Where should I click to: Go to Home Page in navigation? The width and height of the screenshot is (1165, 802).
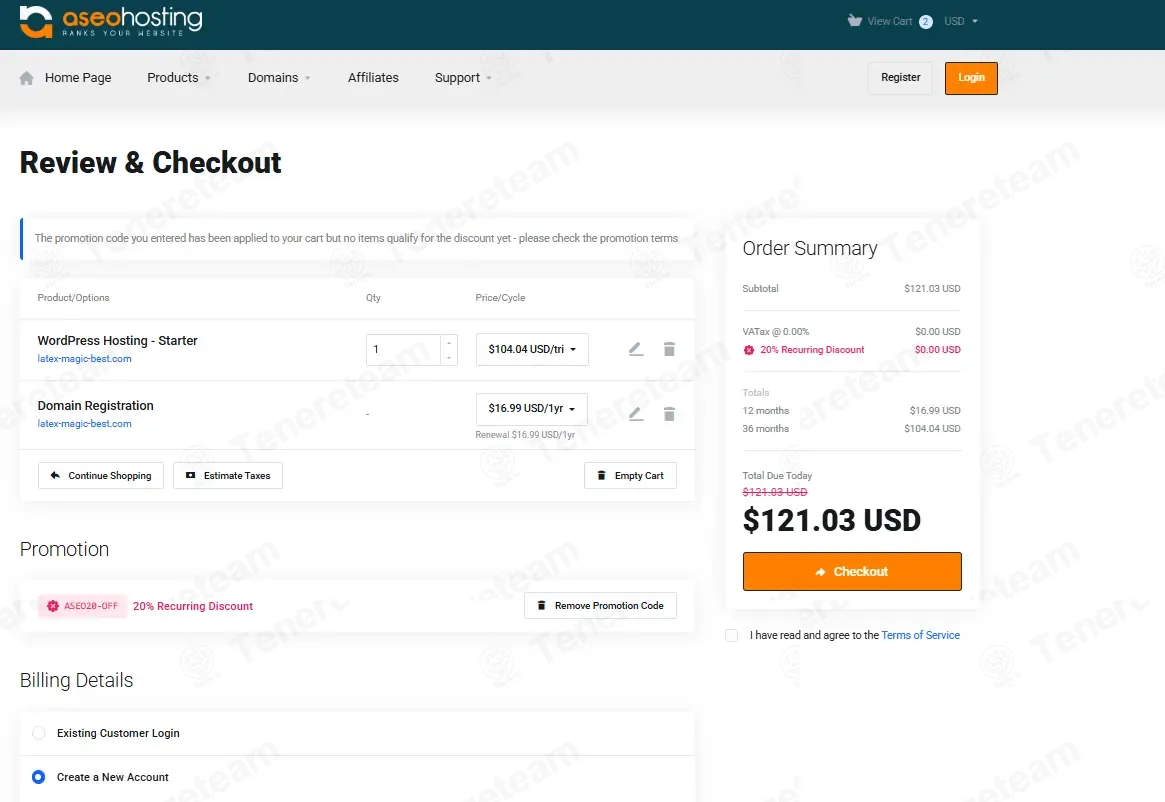[x=78, y=78]
